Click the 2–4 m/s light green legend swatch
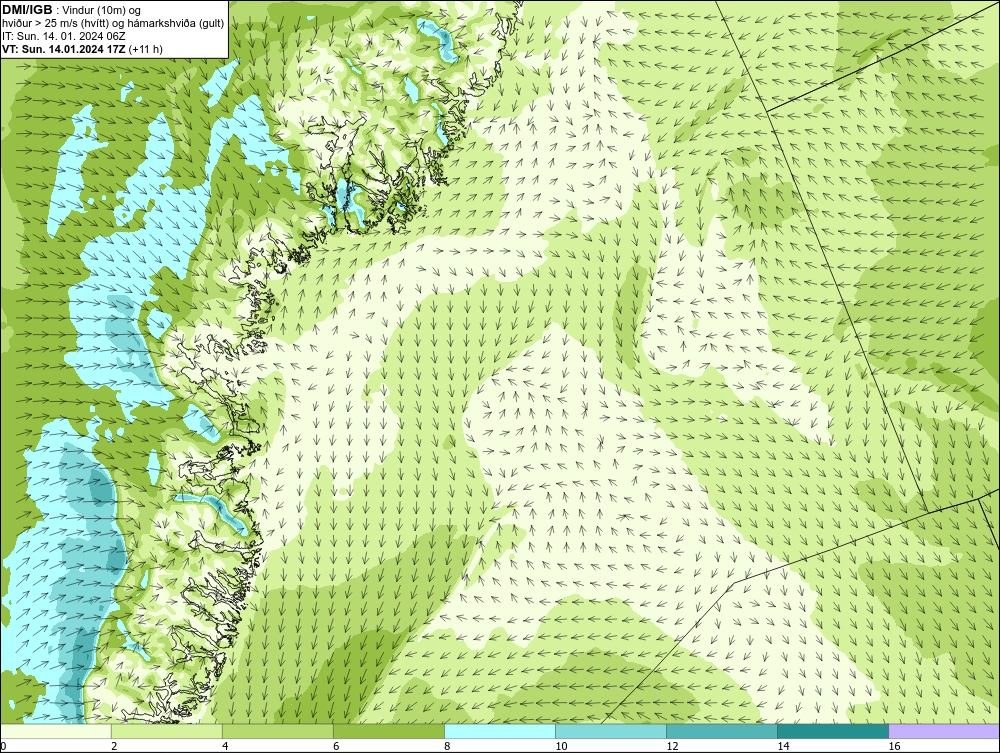The image size is (1000, 753). coord(167,731)
